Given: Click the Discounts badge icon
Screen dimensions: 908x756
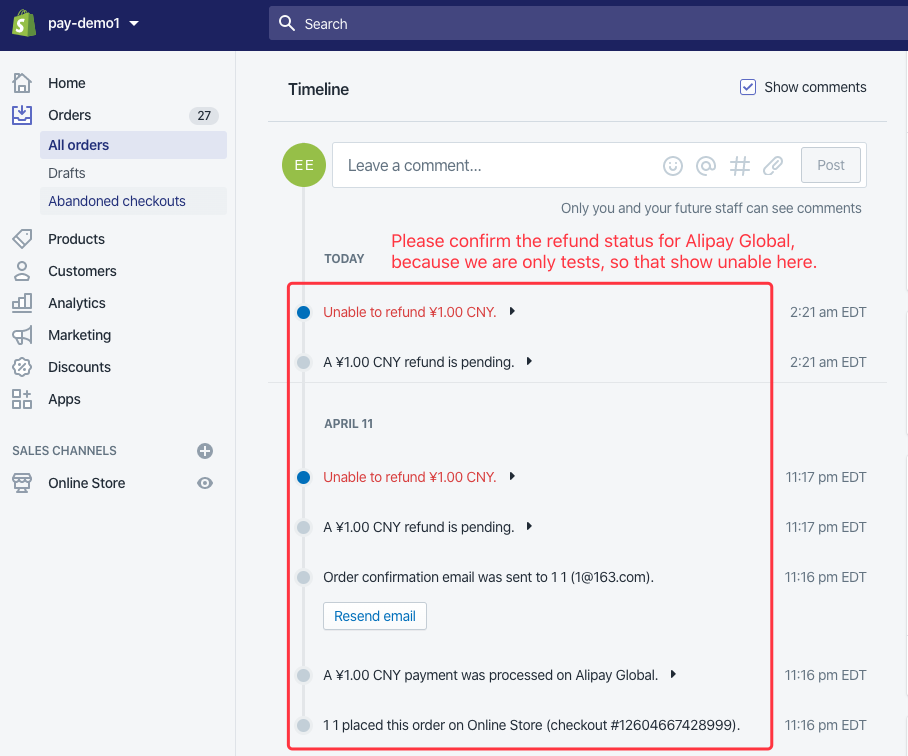Looking at the screenshot, I should [x=22, y=367].
